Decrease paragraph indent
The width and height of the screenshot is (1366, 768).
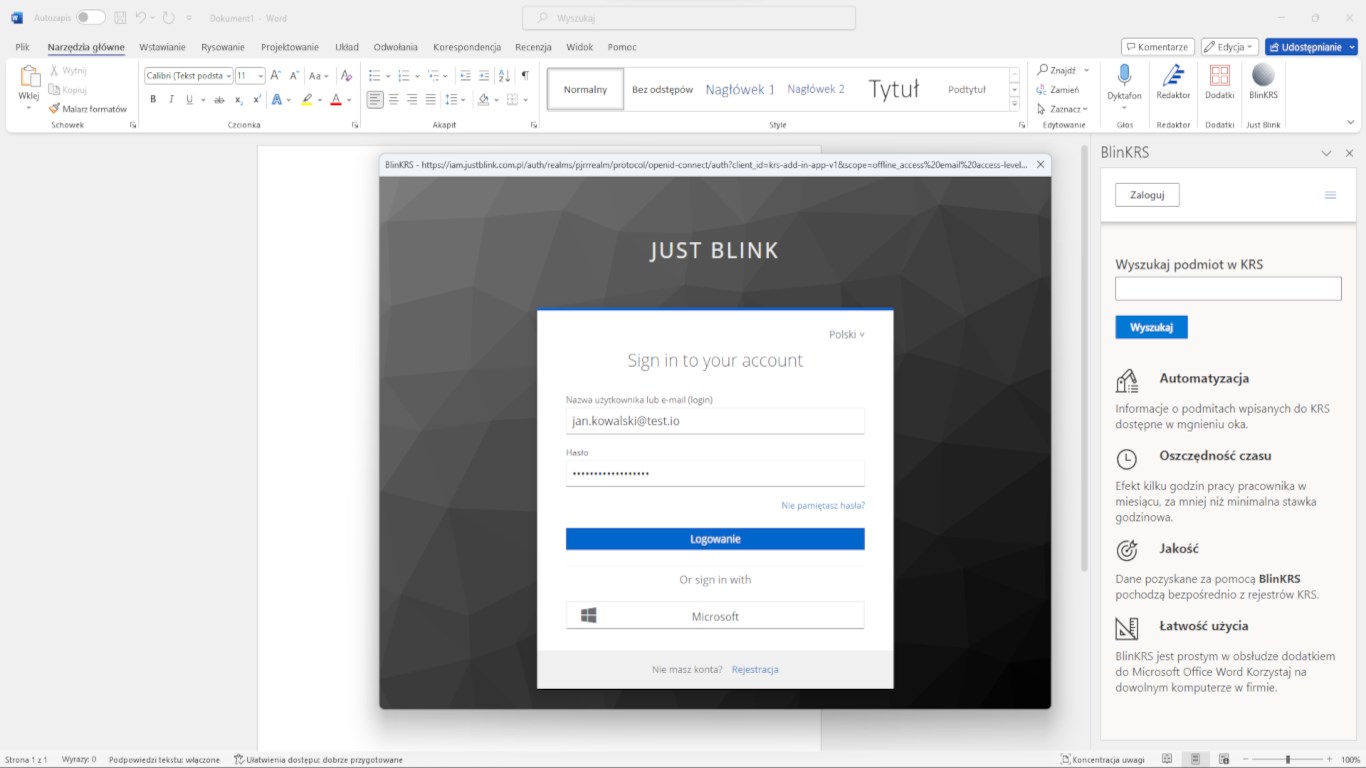[x=465, y=75]
